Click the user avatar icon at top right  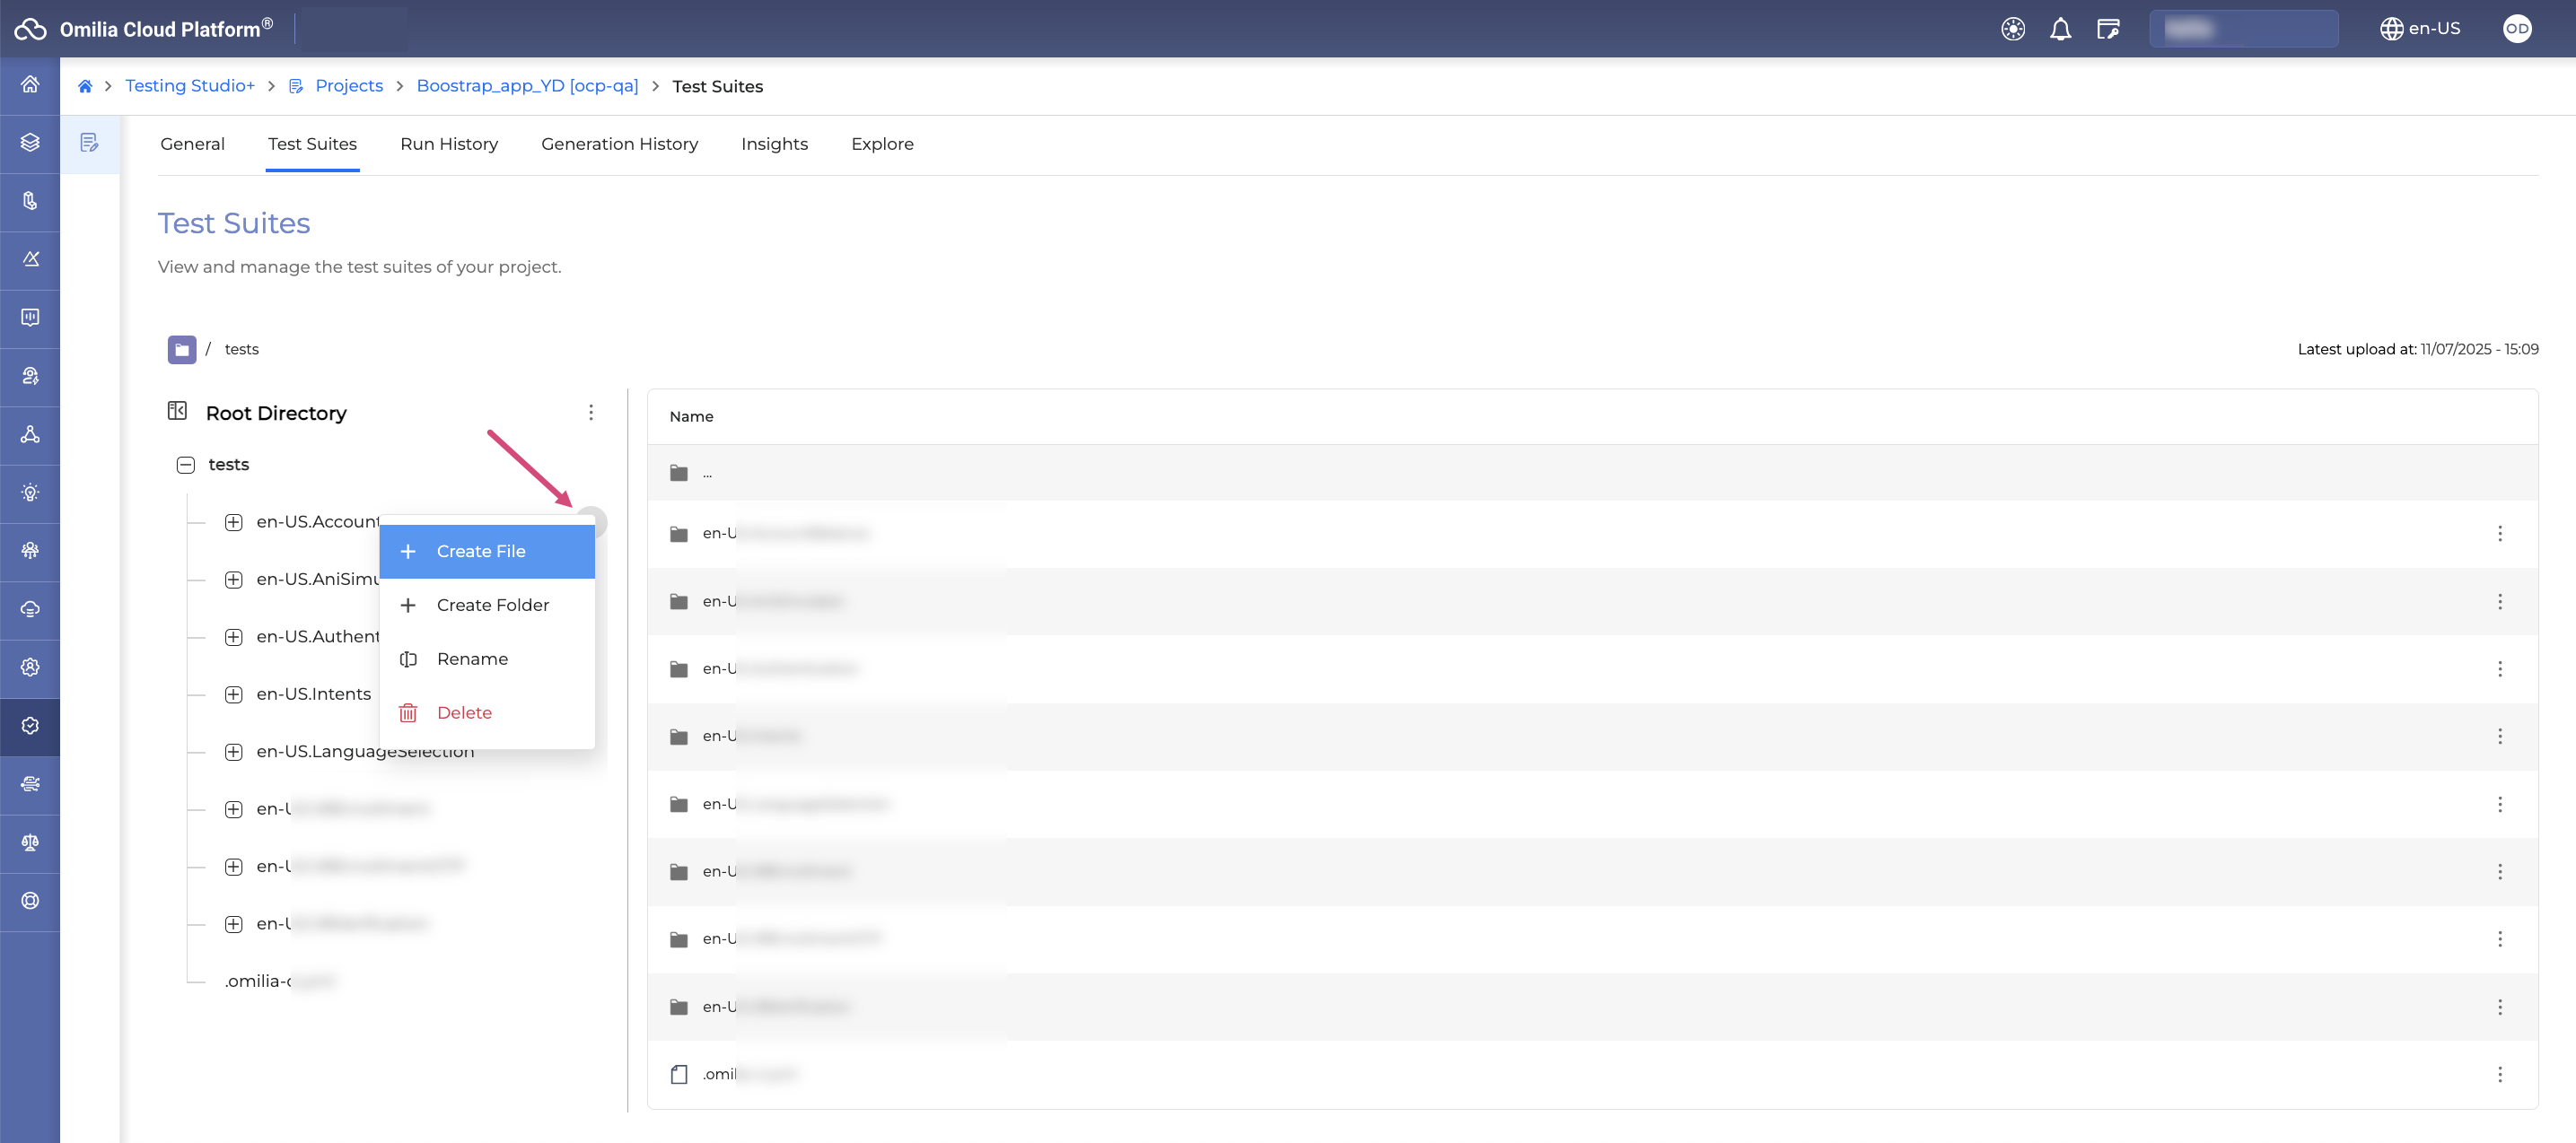point(2516,29)
